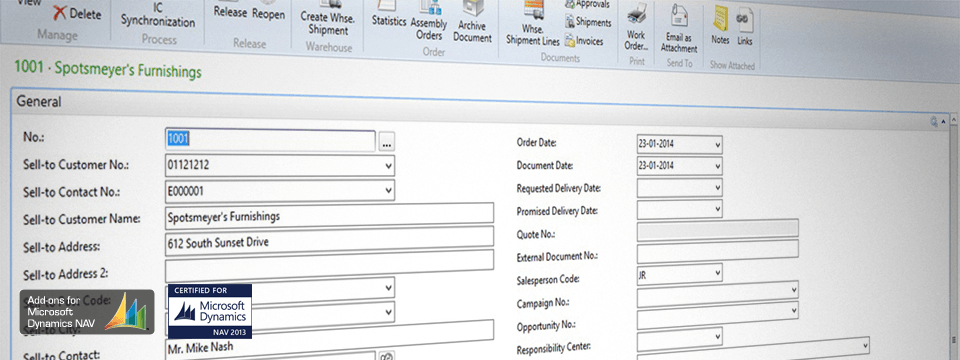Expand the Responsibility Center dropdown
The image size is (960, 360).
718,336
